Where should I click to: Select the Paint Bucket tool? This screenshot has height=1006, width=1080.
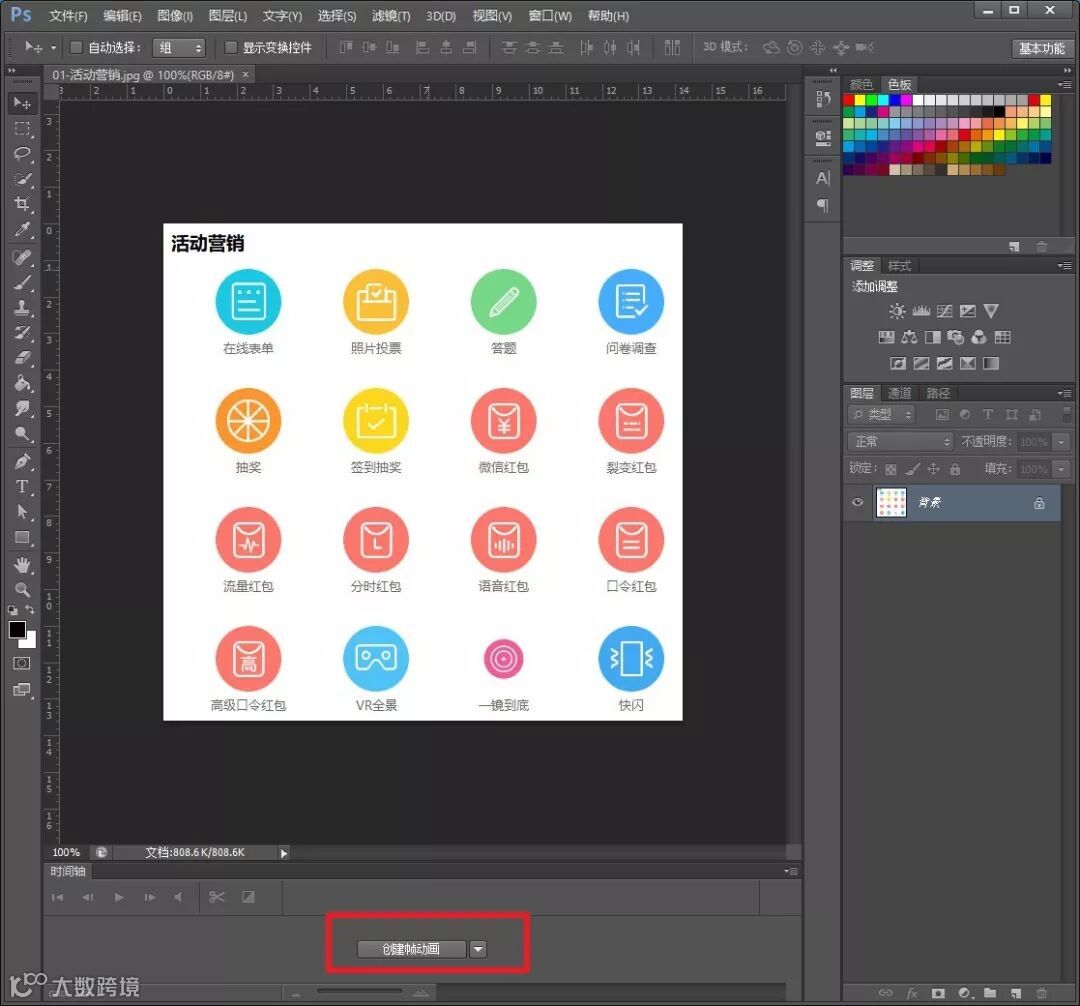pyautogui.click(x=22, y=383)
